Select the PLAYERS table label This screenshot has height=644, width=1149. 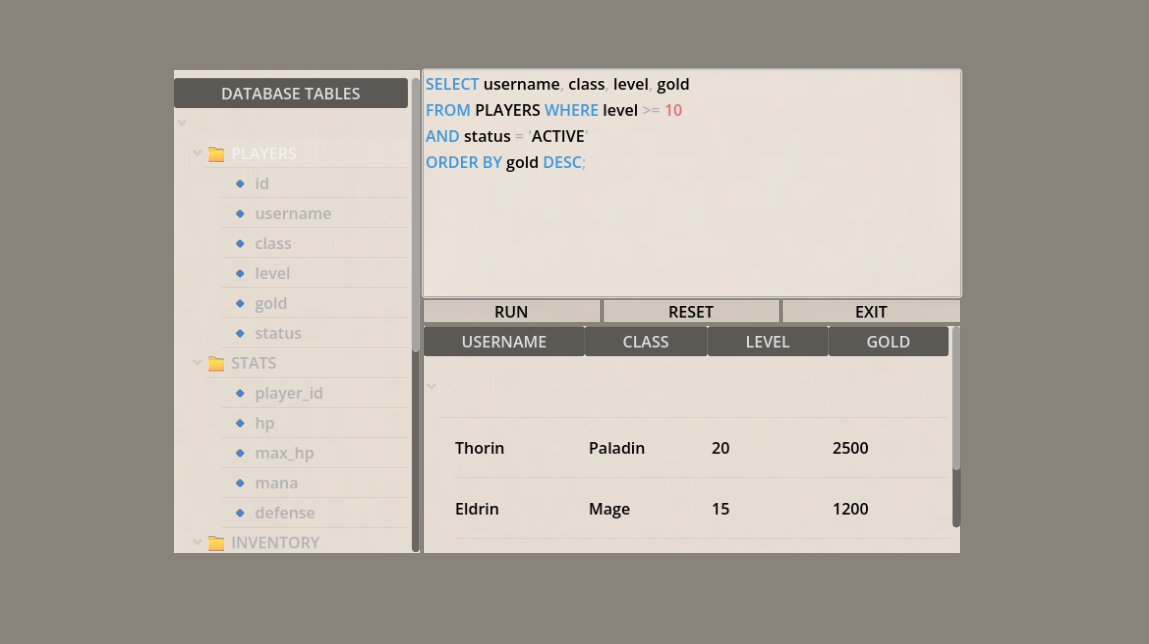[264, 154]
